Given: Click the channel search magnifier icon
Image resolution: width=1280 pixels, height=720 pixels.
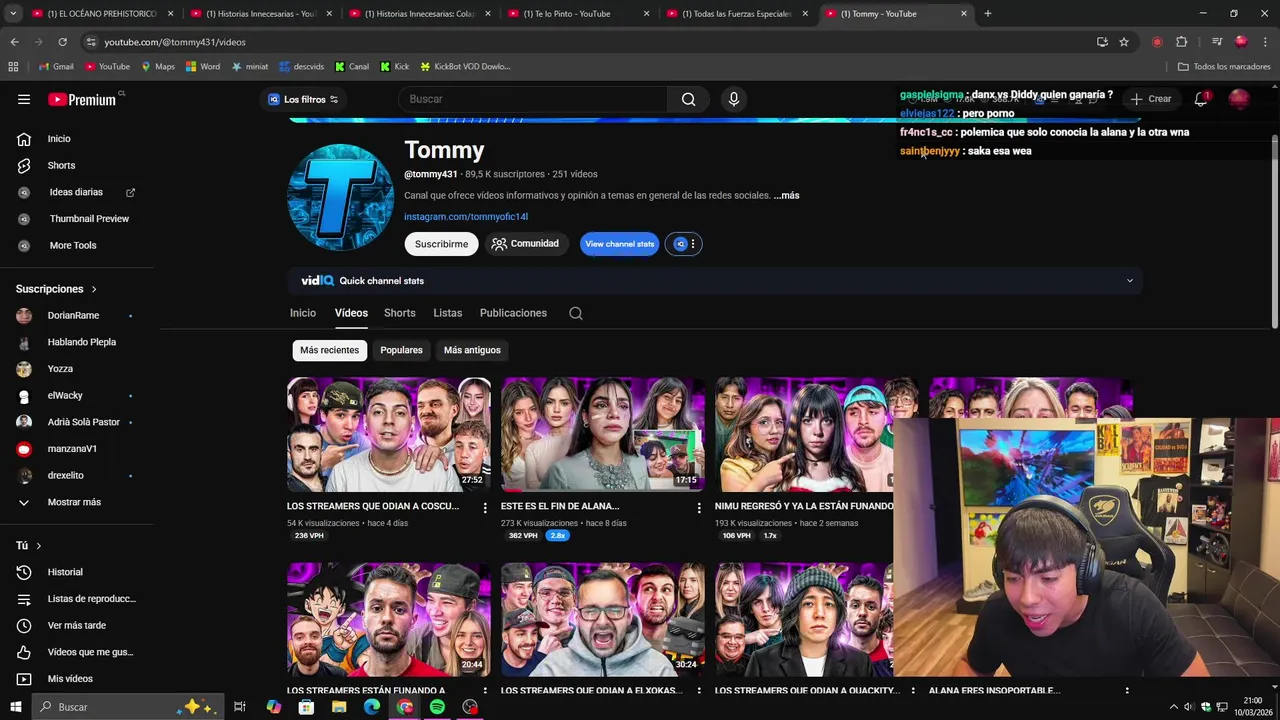Looking at the screenshot, I should pos(576,313).
